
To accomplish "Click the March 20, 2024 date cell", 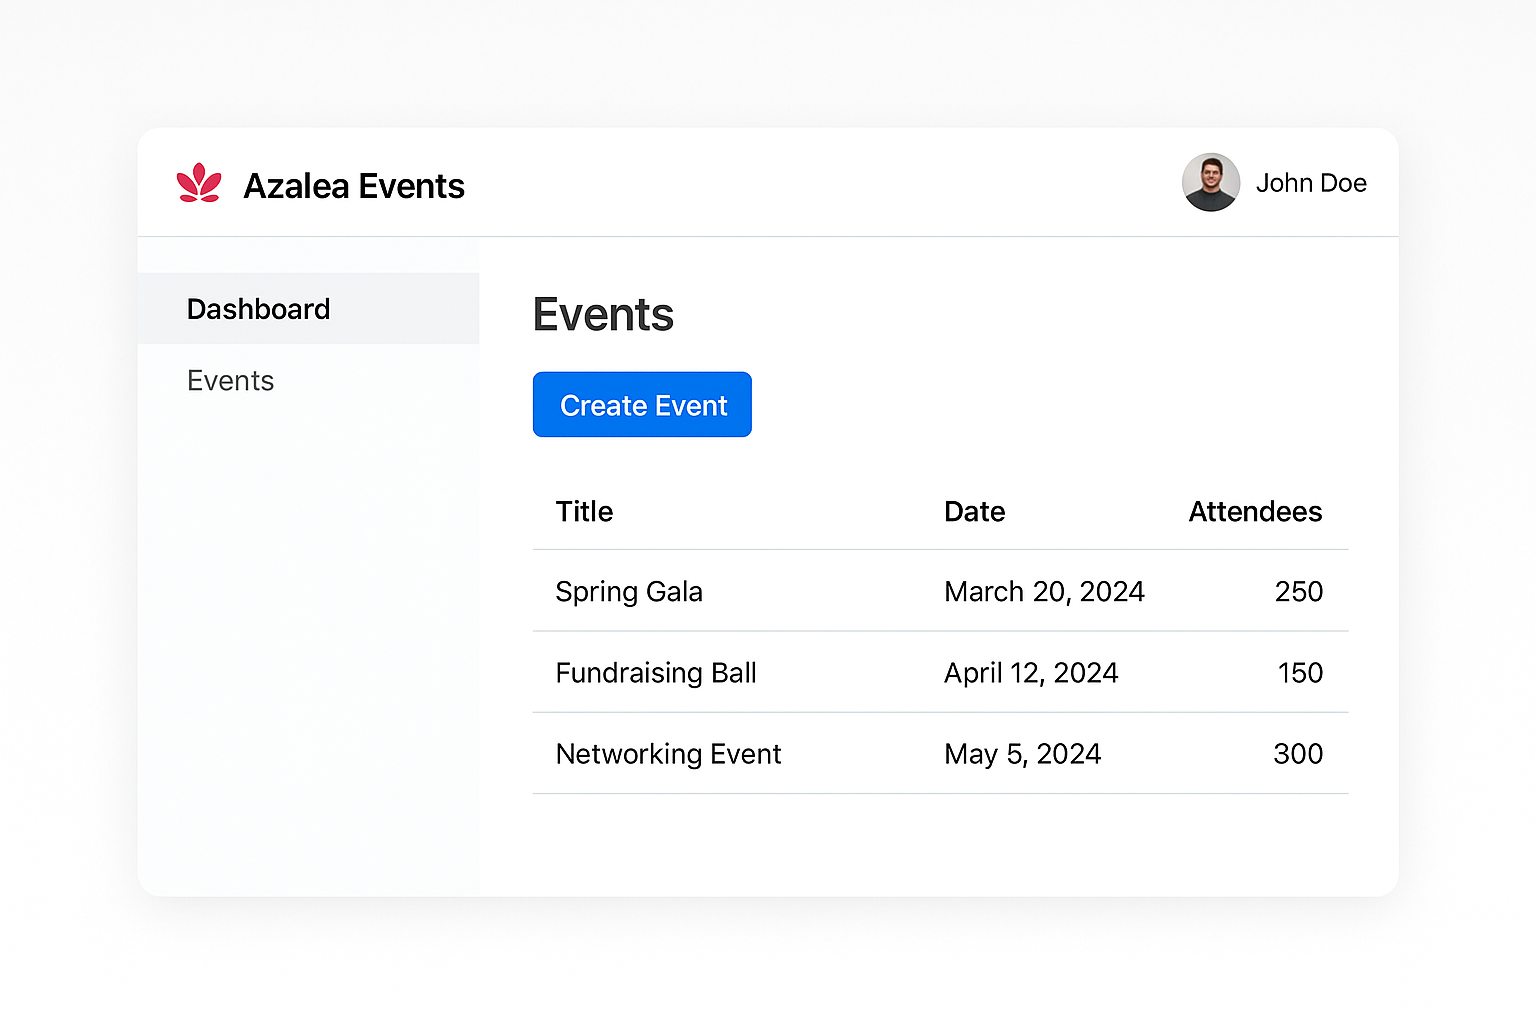I will (x=1044, y=592).
